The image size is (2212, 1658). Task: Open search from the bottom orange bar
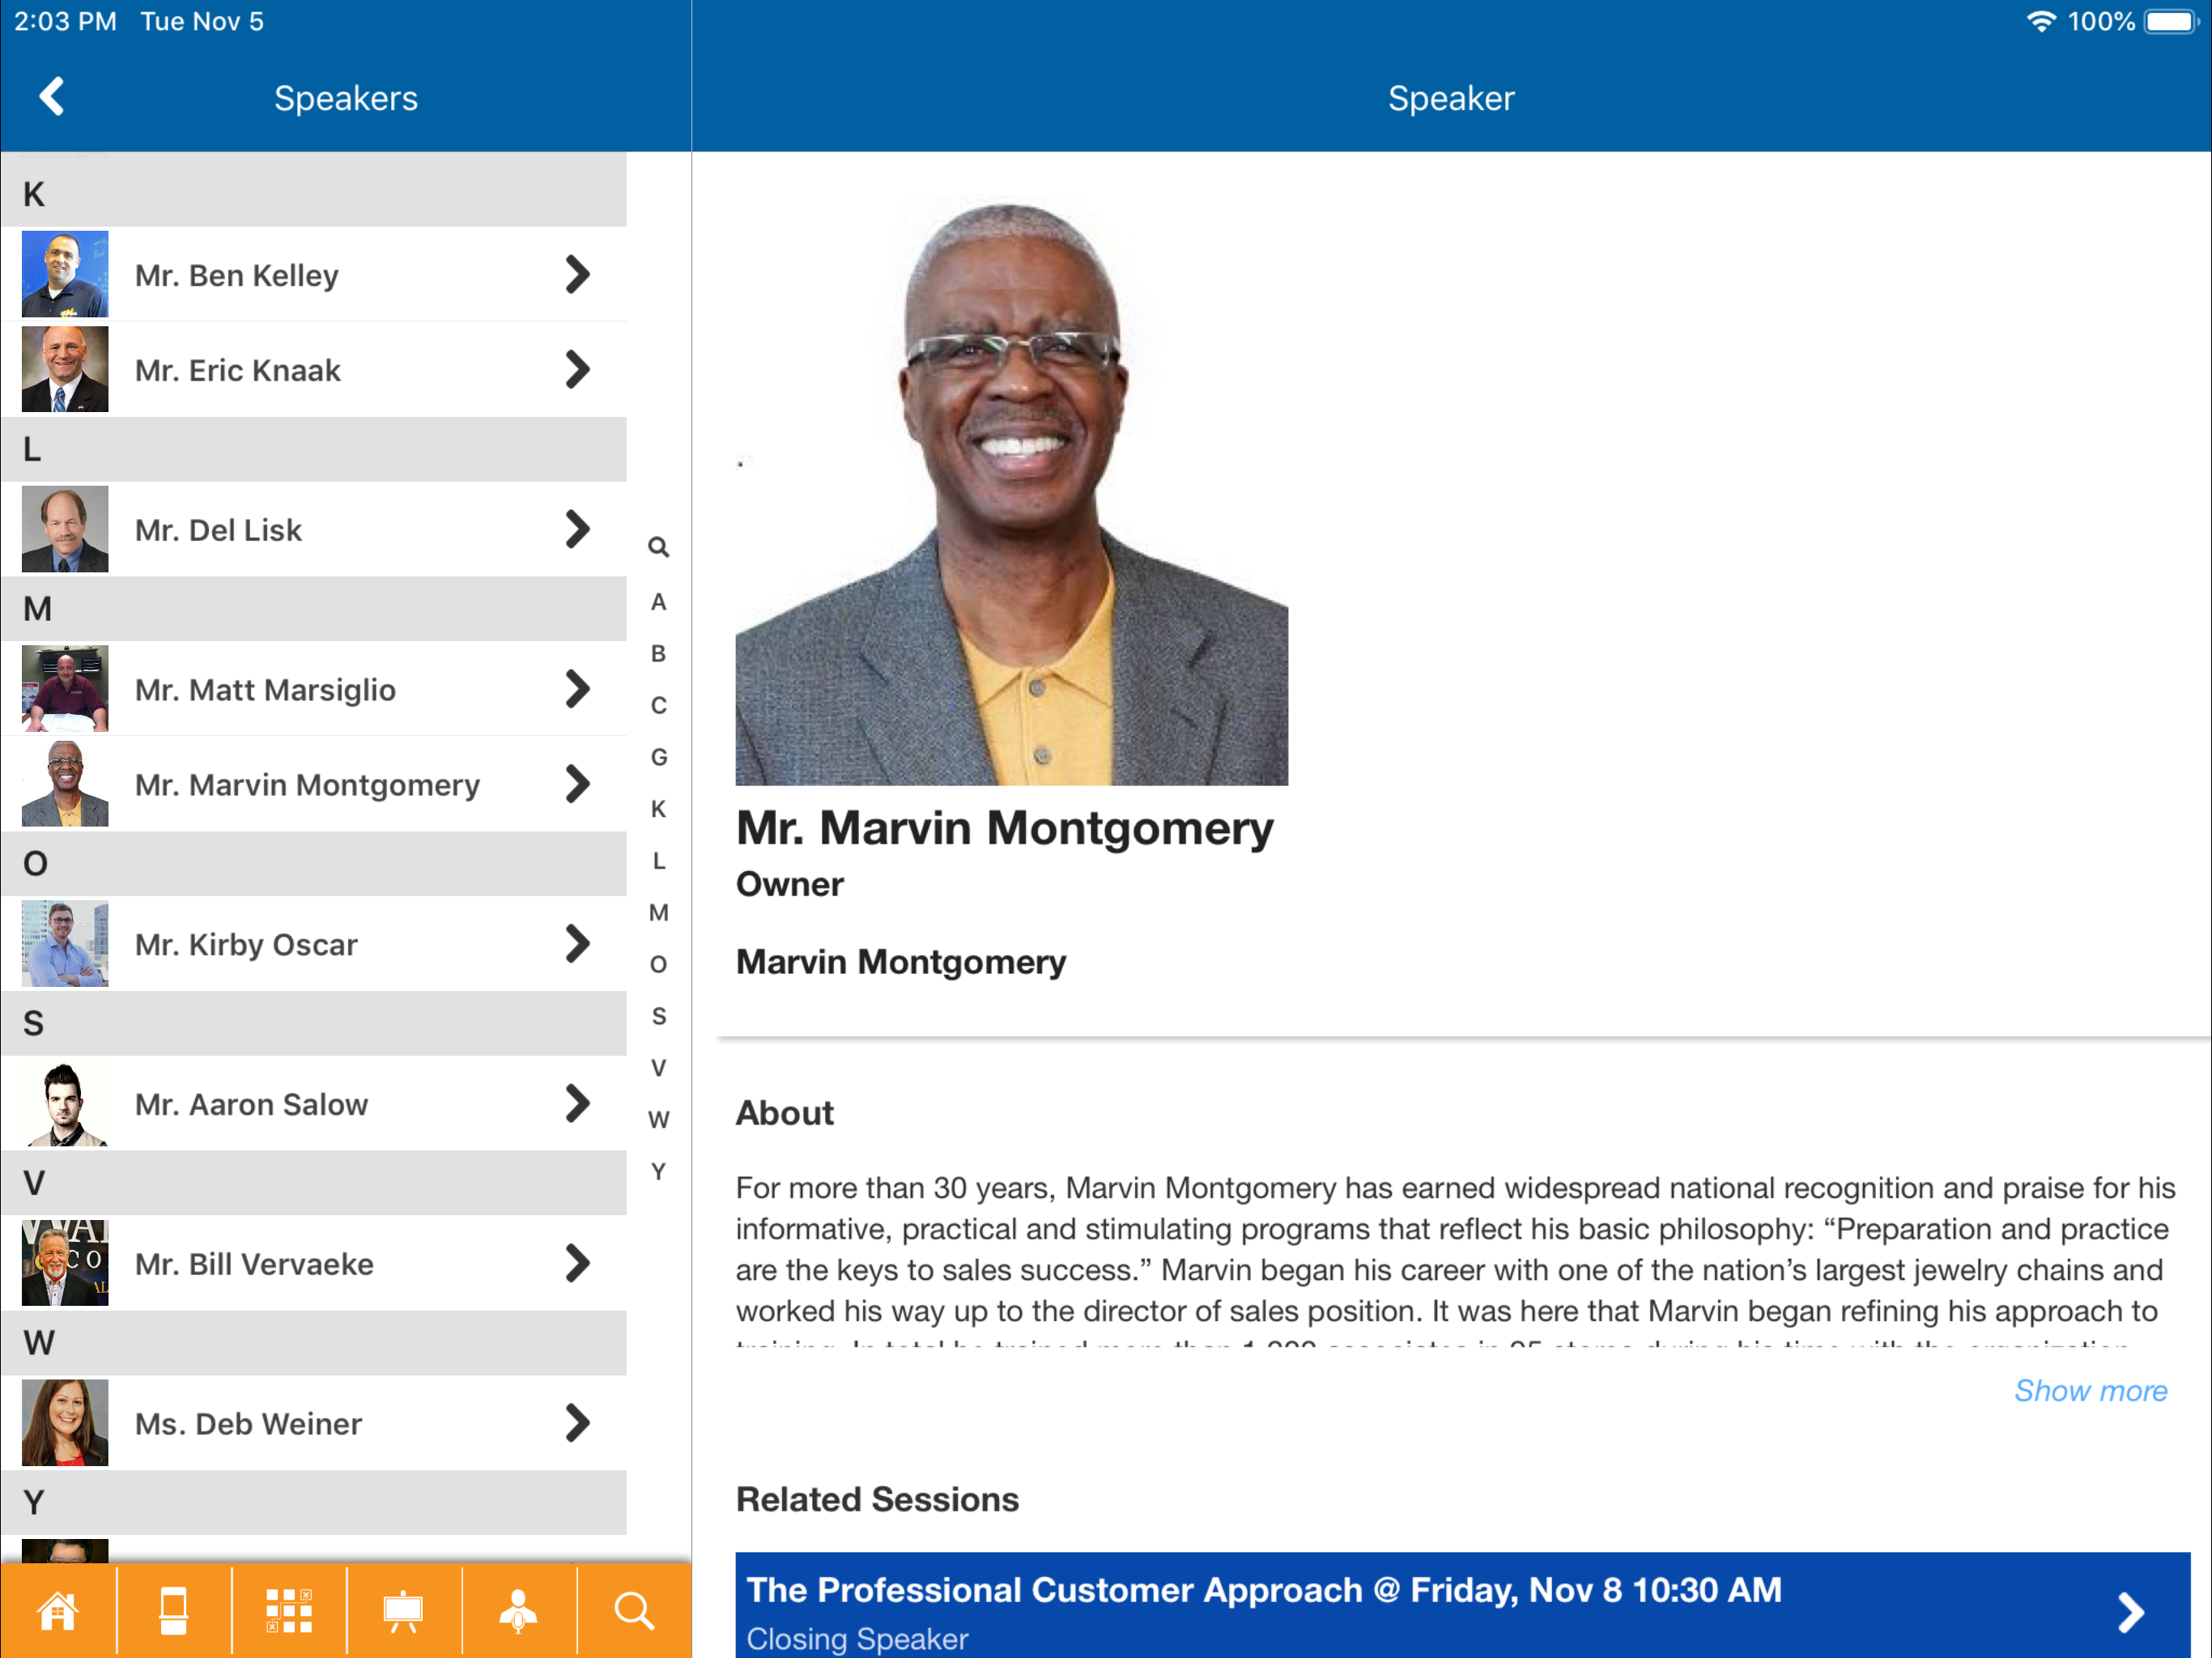(634, 1612)
